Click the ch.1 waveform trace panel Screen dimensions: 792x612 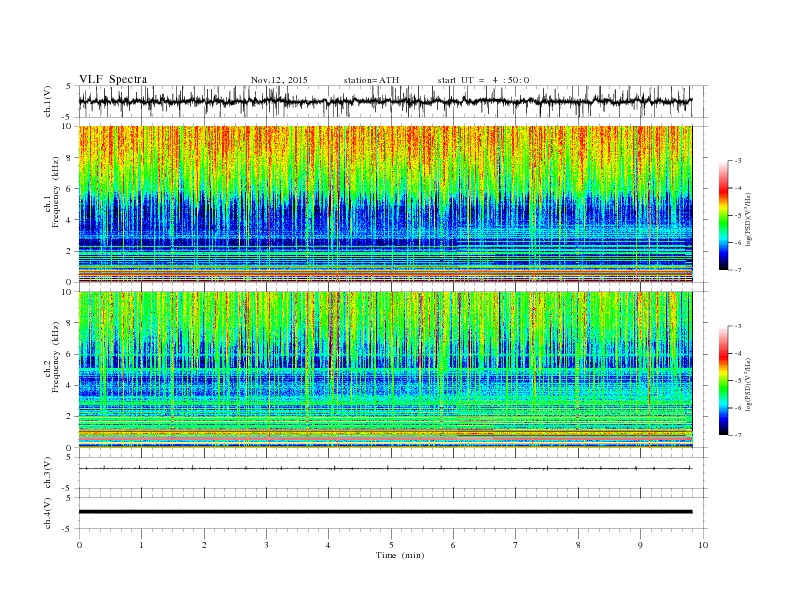(x=392, y=101)
